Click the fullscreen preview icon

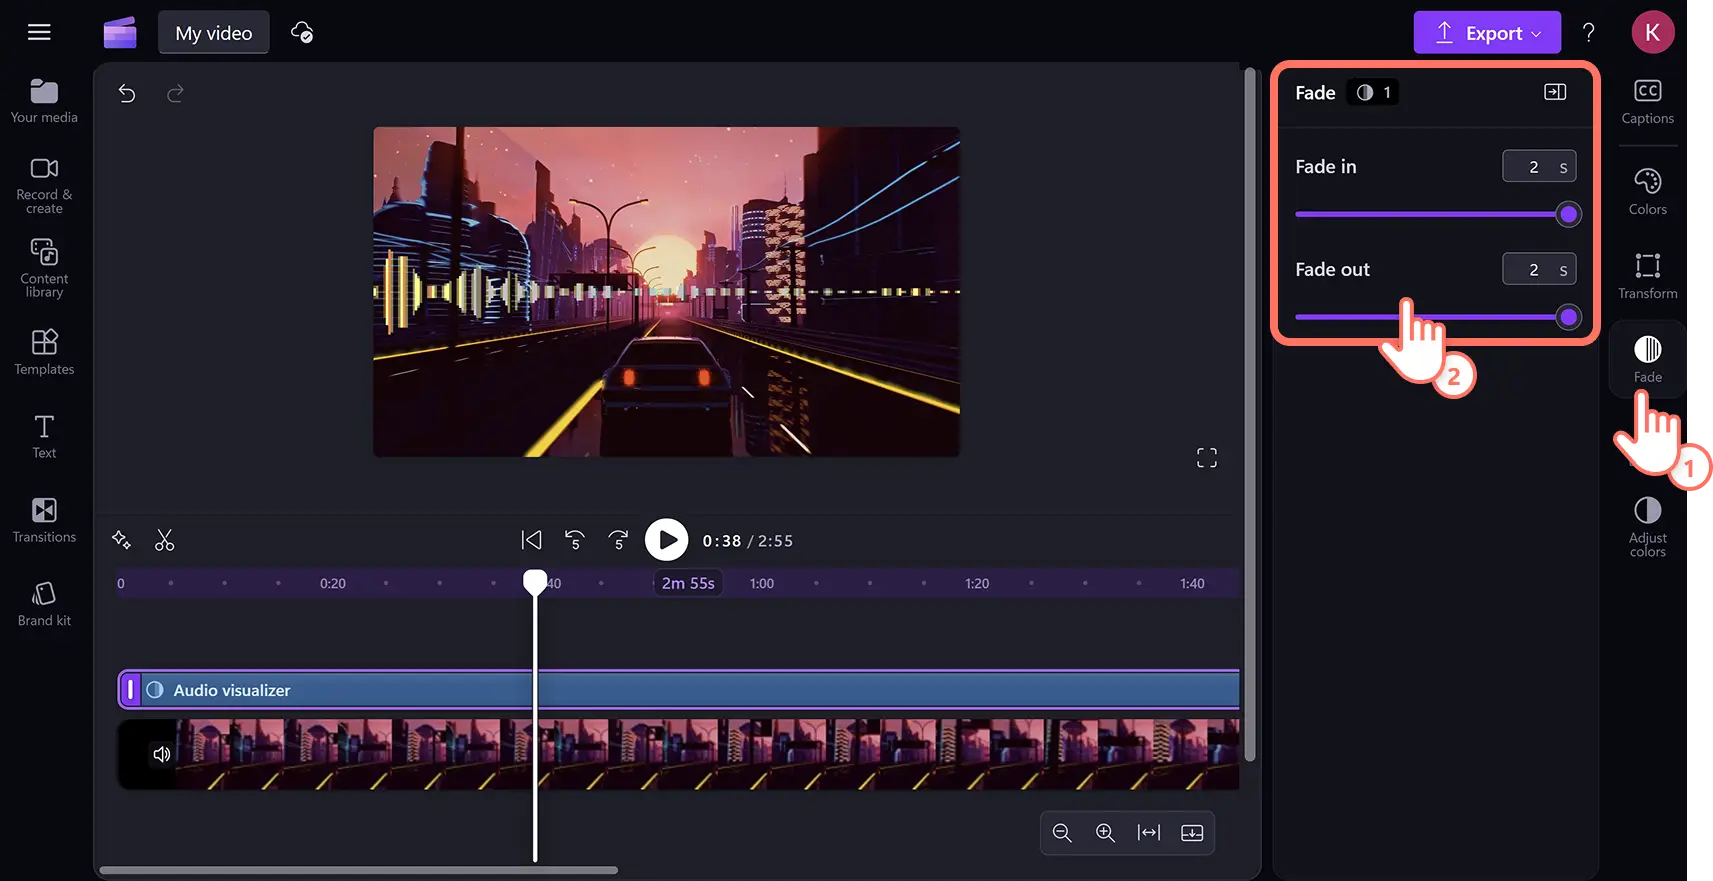pos(1207,458)
